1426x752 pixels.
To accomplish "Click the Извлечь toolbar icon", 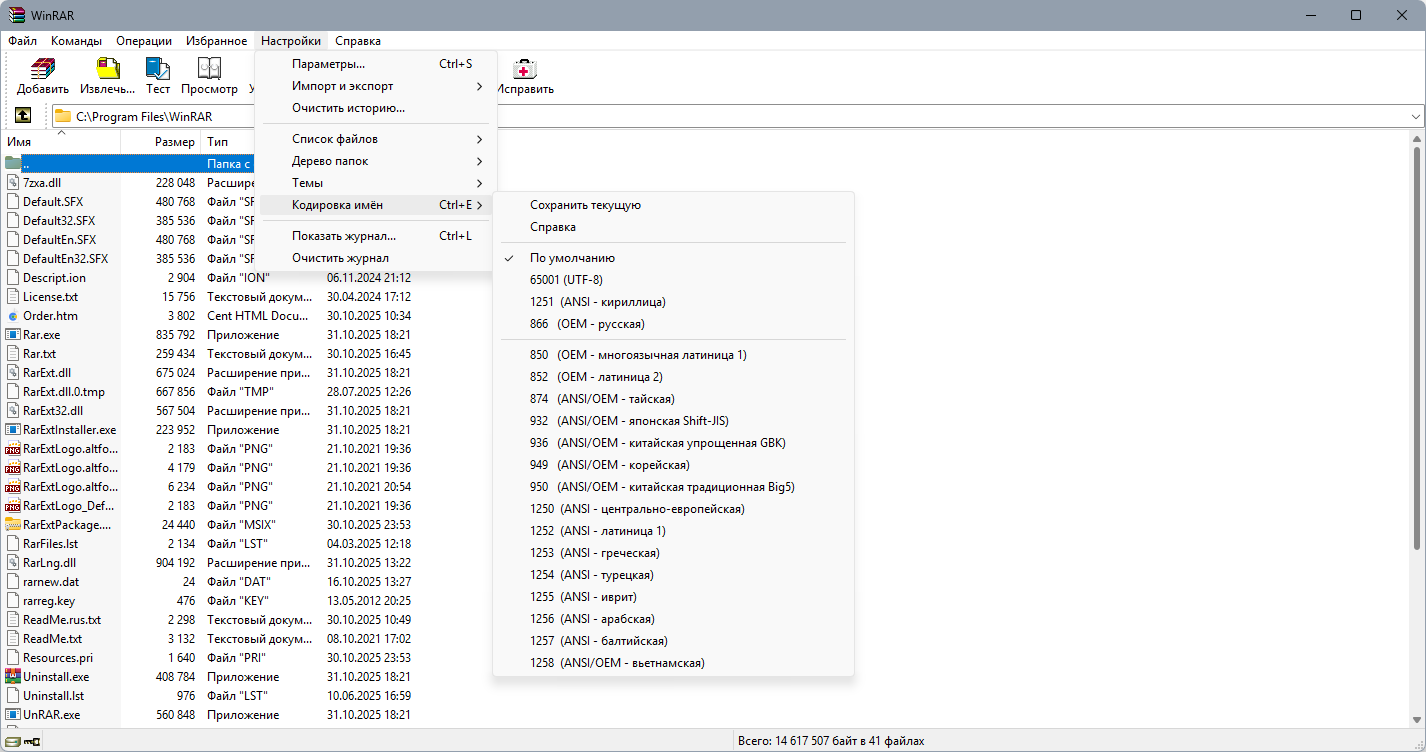I will [x=107, y=69].
